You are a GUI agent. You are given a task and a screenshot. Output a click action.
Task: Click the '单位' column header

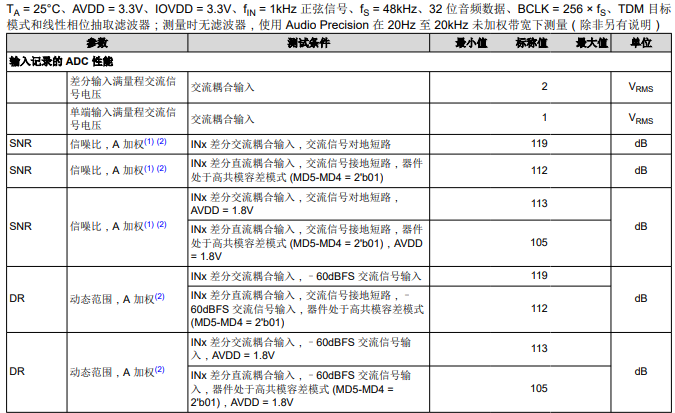[x=641, y=43]
